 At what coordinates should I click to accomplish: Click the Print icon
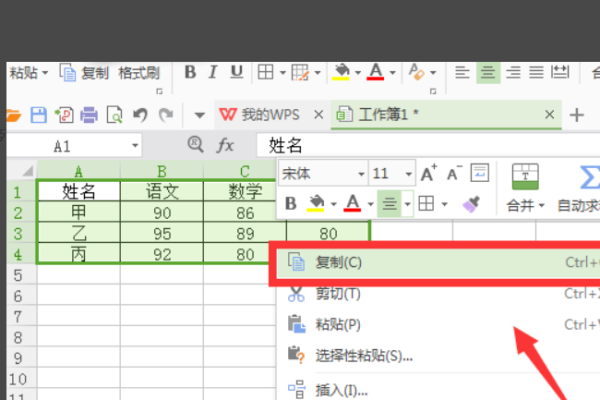(89, 115)
